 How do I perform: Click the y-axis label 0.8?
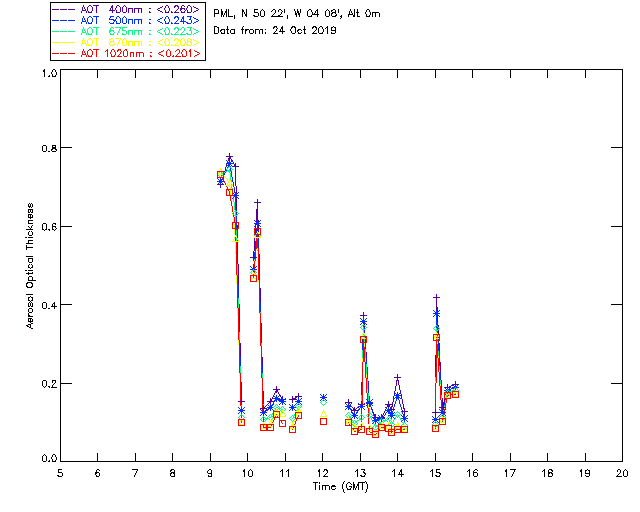49,148
